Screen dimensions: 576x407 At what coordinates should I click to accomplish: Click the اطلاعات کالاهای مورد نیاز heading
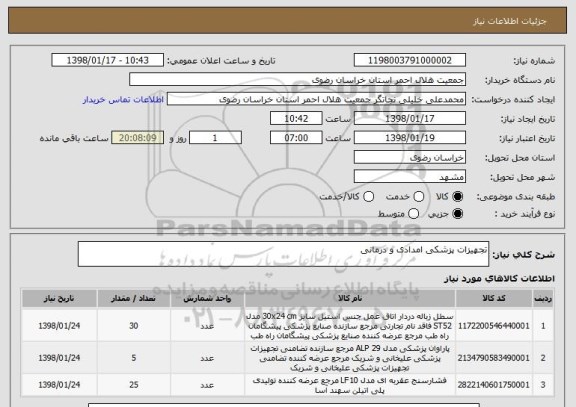tap(500, 279)
